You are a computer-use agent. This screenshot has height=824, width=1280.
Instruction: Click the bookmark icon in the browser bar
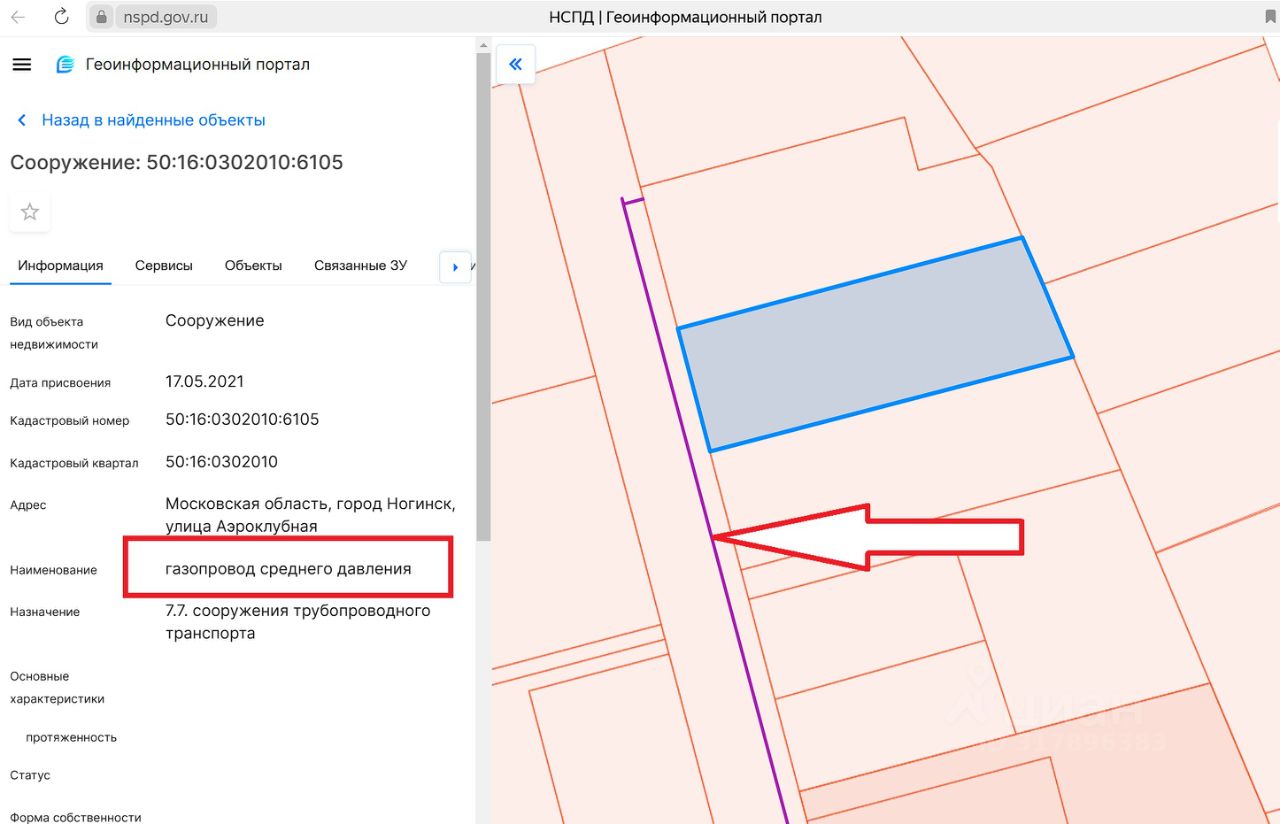1270,17
